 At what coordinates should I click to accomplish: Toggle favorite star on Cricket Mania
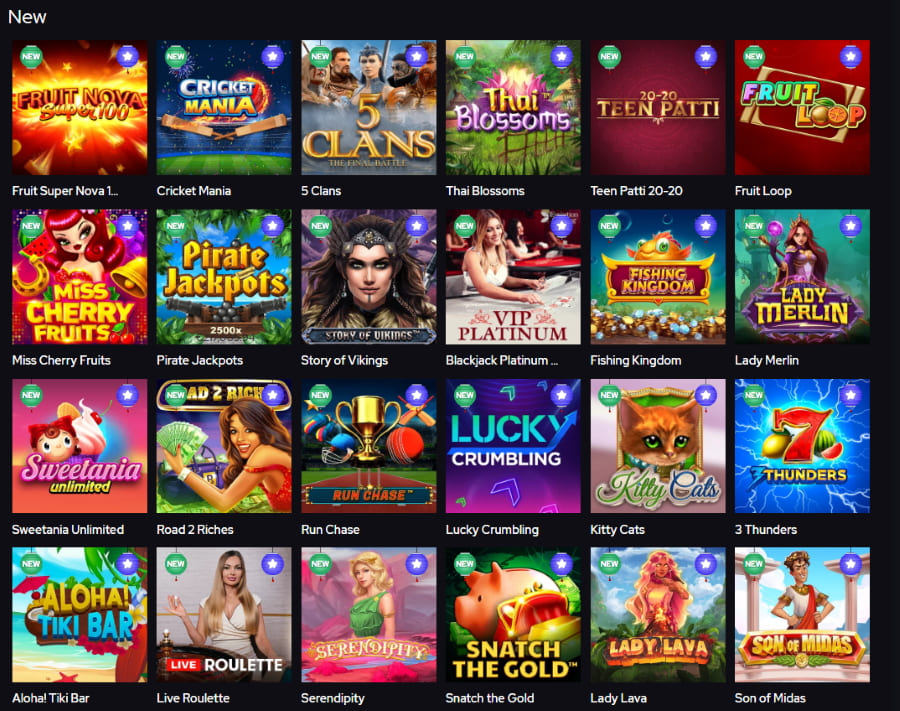(x=272, y=56)
